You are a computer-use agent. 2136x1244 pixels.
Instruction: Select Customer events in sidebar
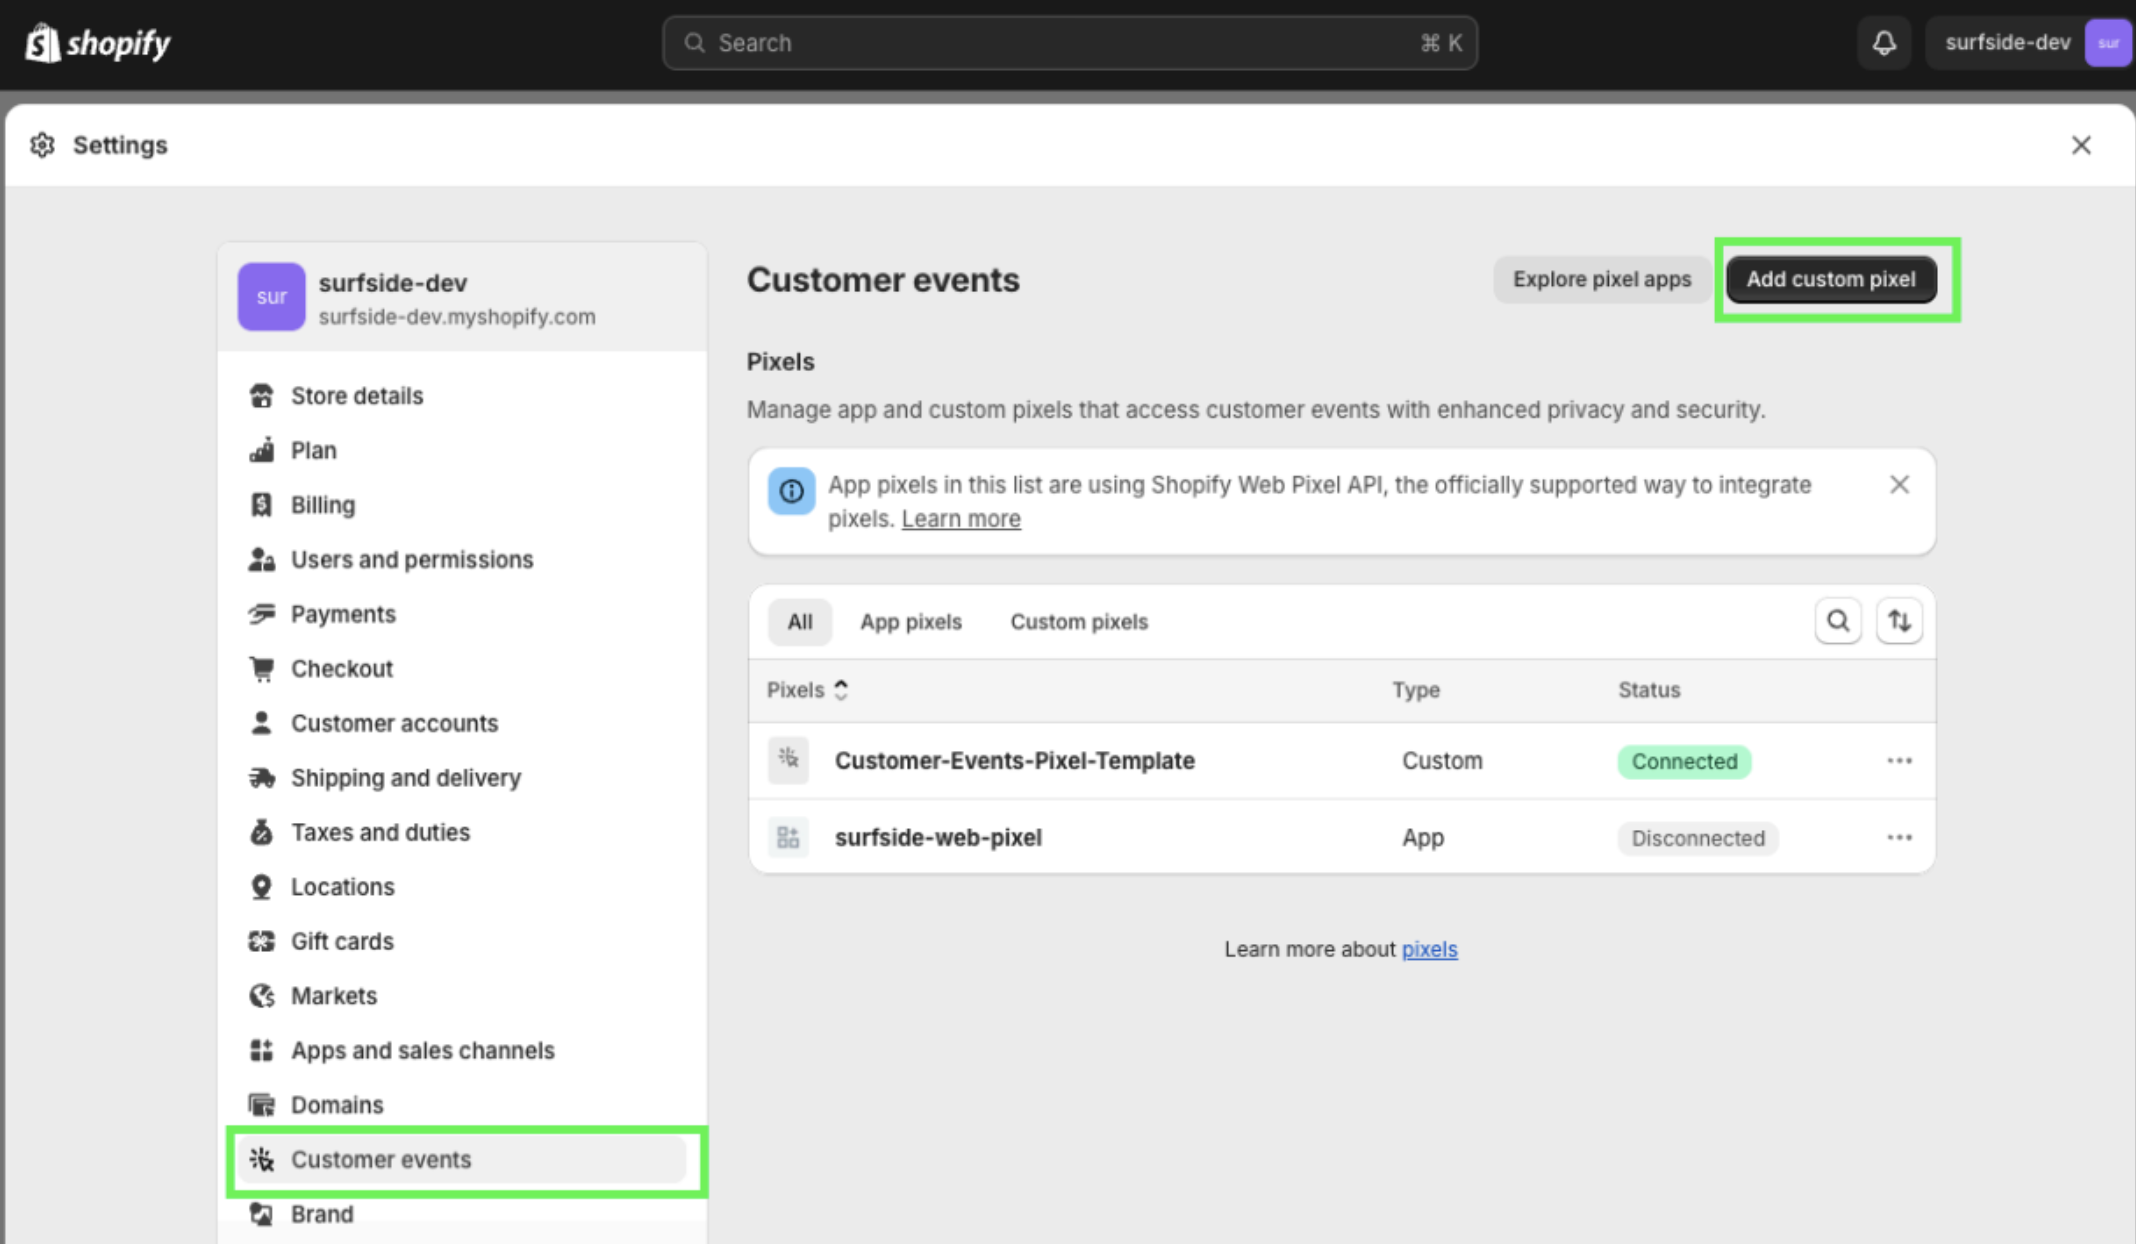462,1159
